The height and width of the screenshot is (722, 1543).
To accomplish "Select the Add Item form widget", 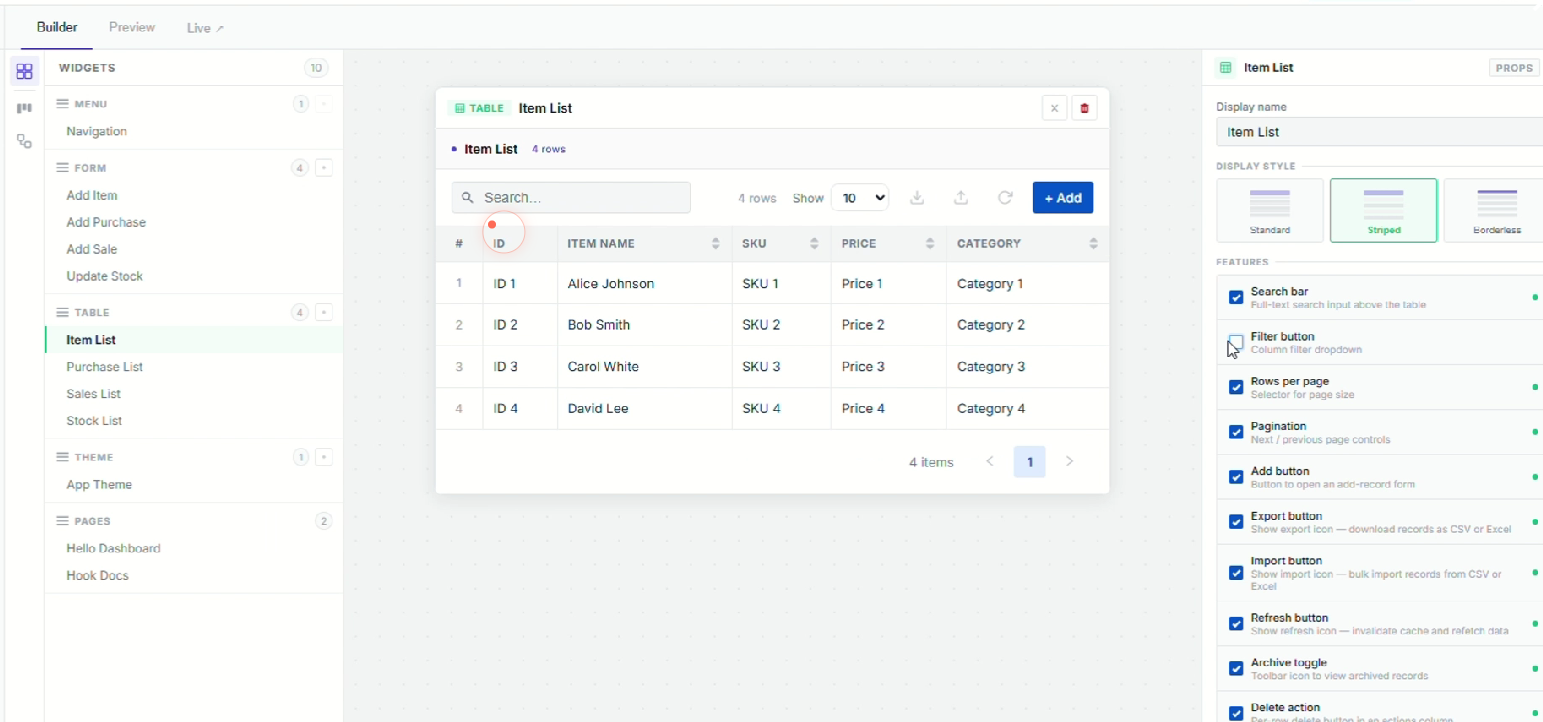I will click(92, 195).
